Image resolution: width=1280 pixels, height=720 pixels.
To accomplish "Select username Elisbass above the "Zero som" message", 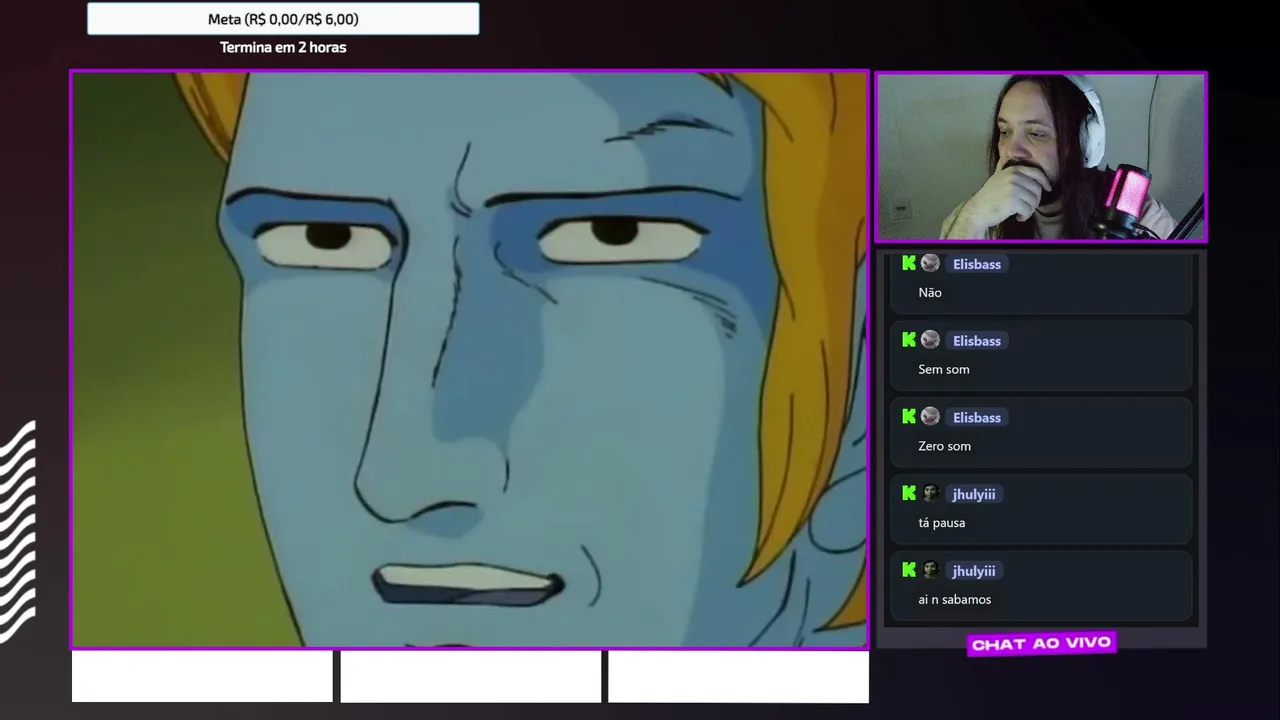I will (977, 418).
